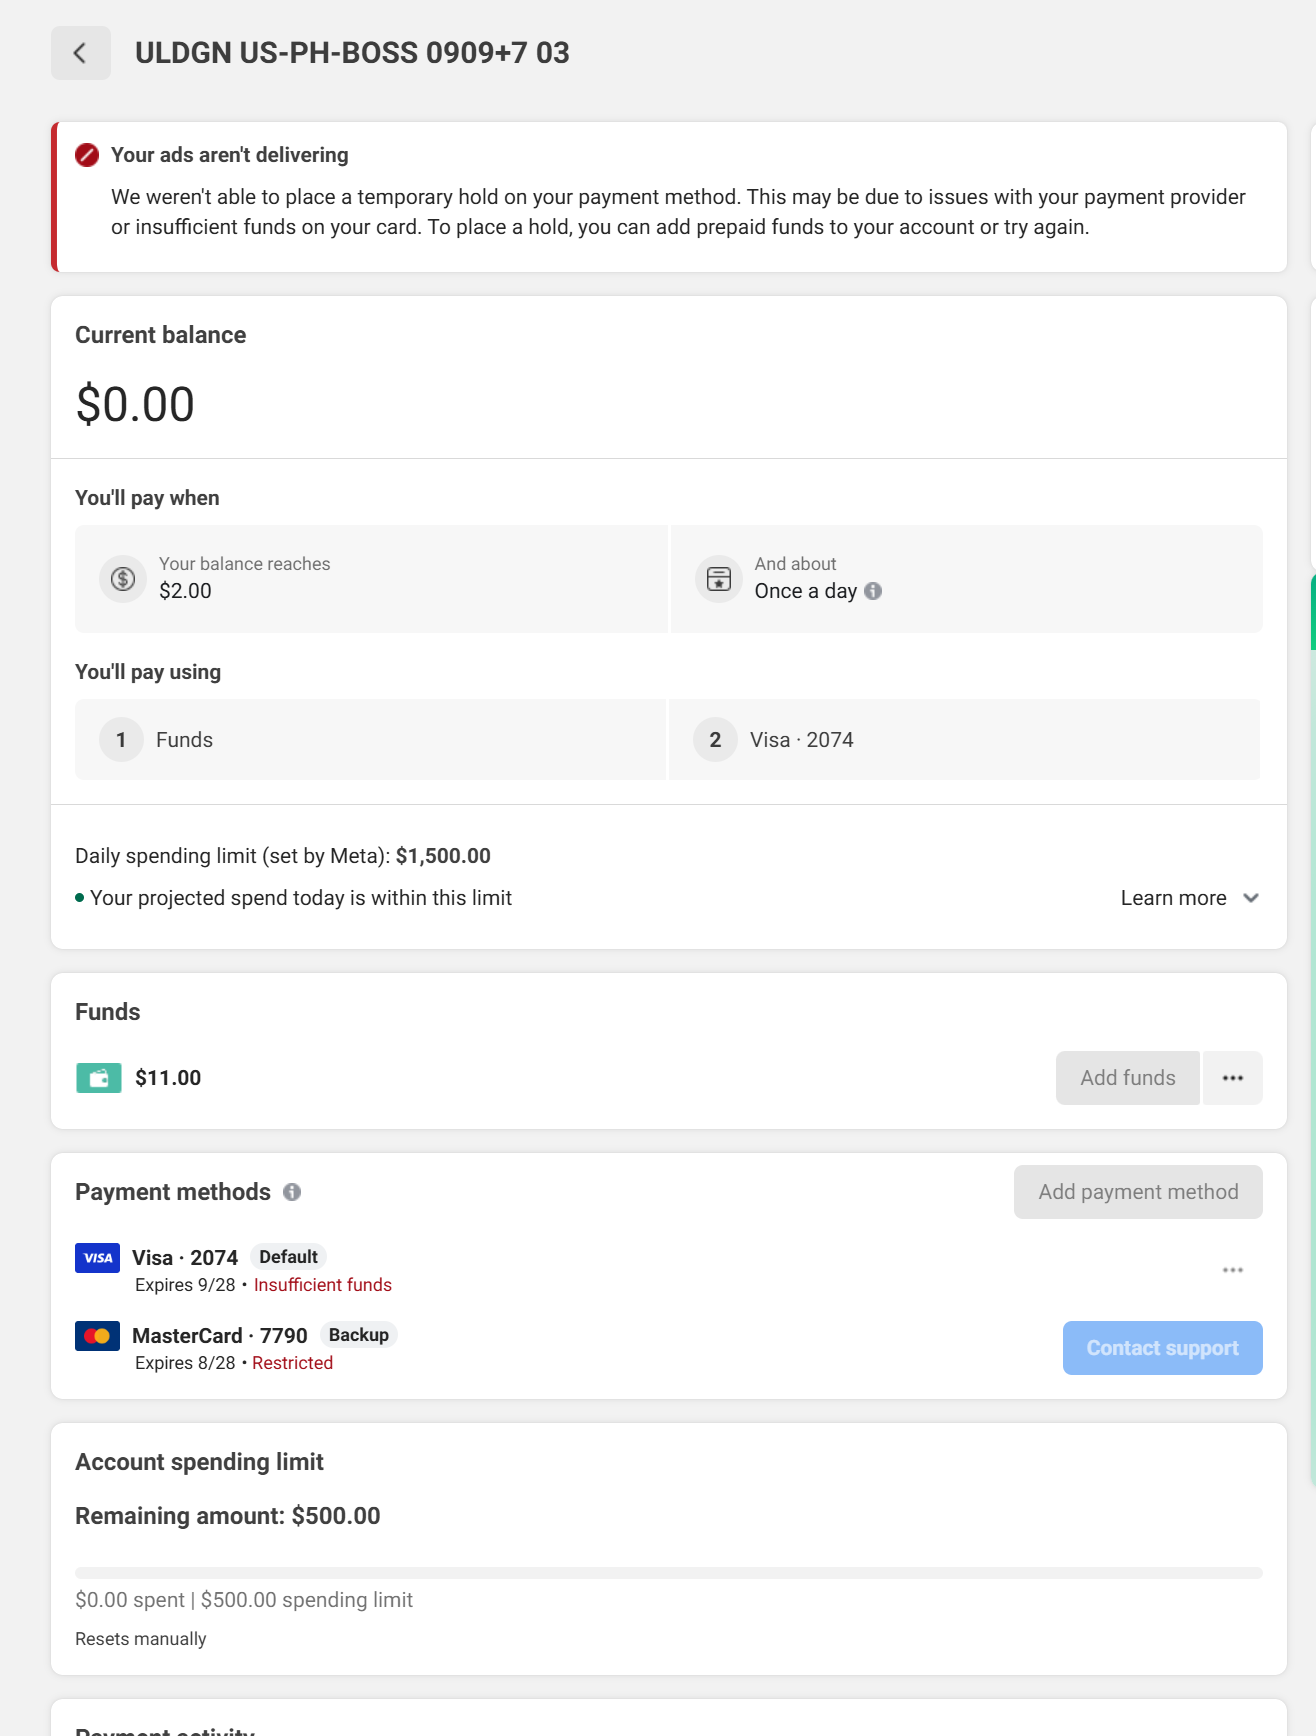
Task: Open info tooltip beside Once a day
Action: coord(873,591)
